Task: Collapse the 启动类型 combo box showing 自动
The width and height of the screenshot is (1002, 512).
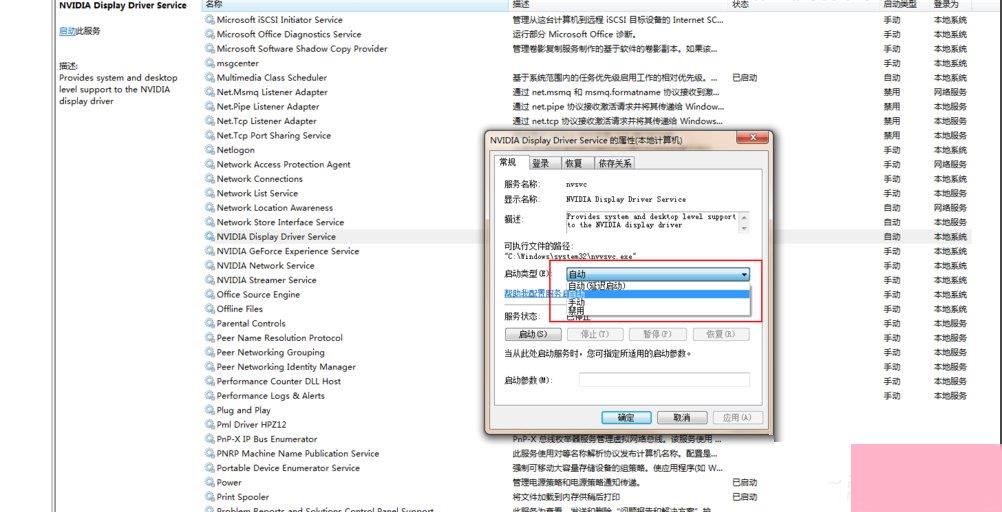Action: coord(658,274)
